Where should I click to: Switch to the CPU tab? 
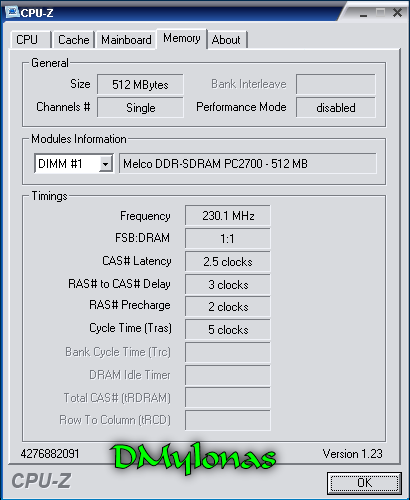31,40
